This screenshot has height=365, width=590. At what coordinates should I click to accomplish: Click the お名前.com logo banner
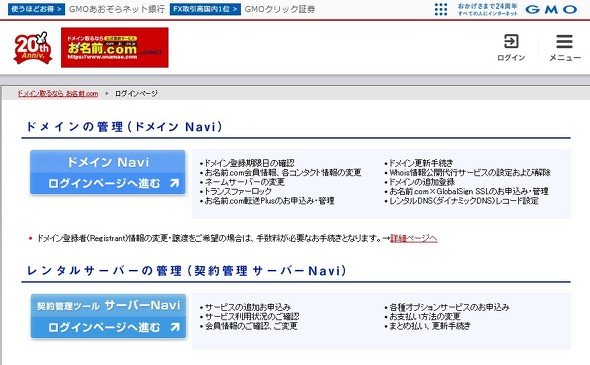pyautogui.click(x=115, y=47)
